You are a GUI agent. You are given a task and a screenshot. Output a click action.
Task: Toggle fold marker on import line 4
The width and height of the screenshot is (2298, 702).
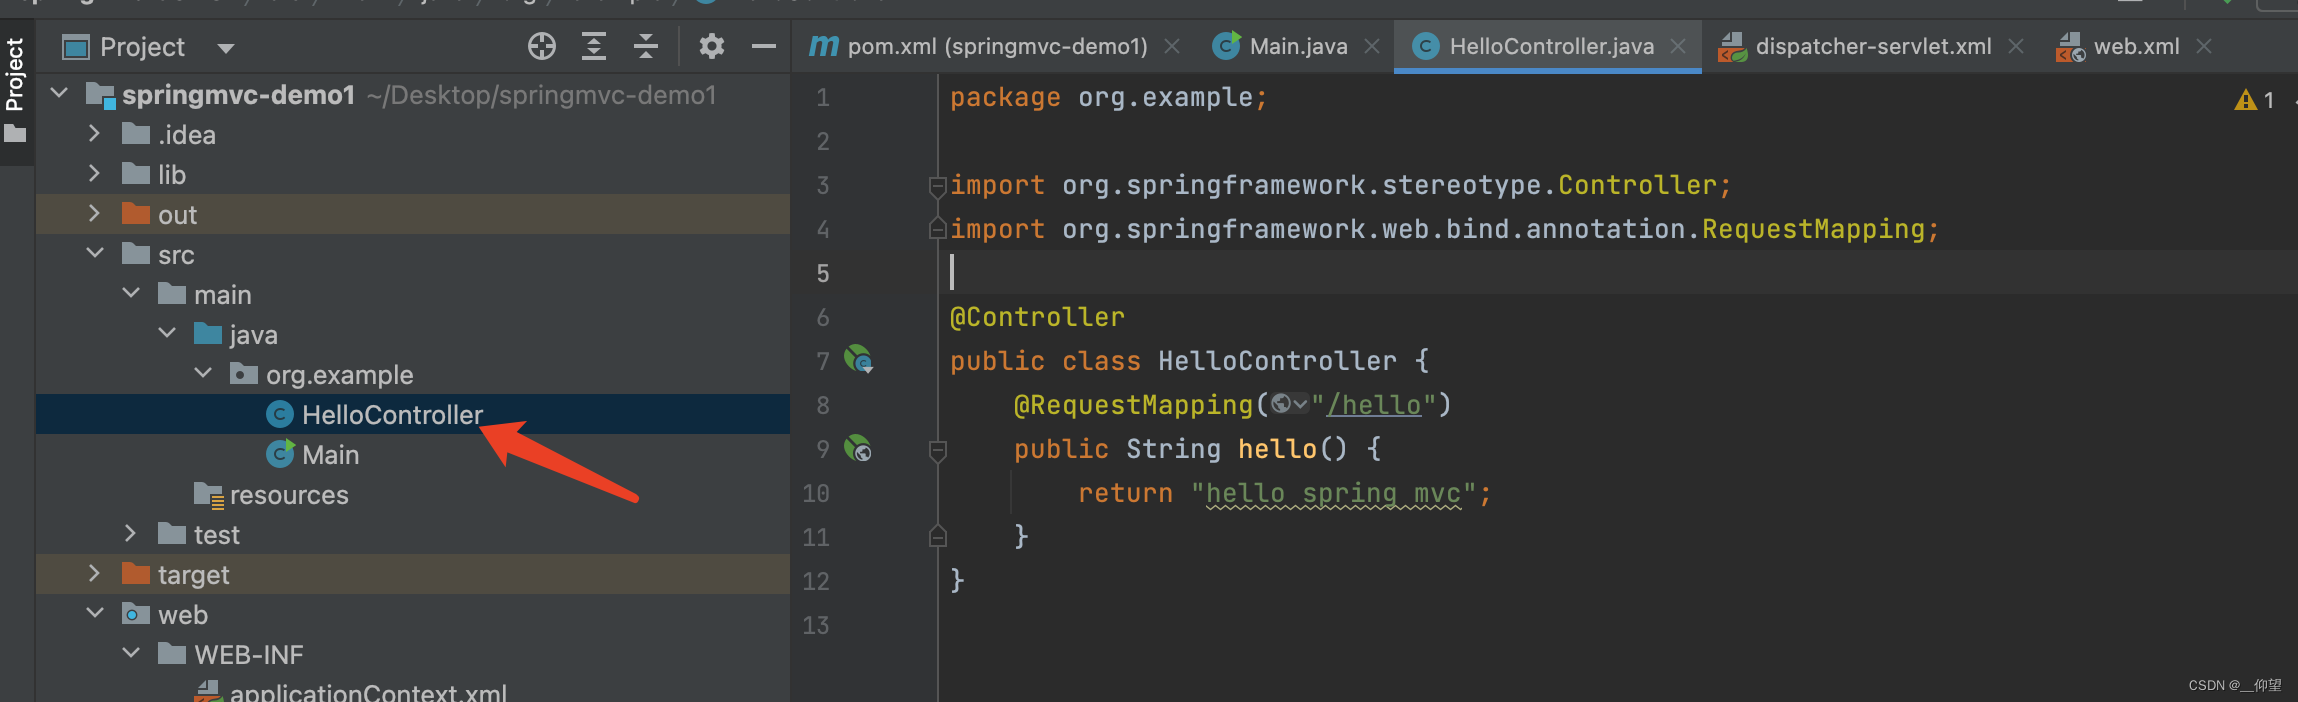pyautogui.click(x=937, y=229)
